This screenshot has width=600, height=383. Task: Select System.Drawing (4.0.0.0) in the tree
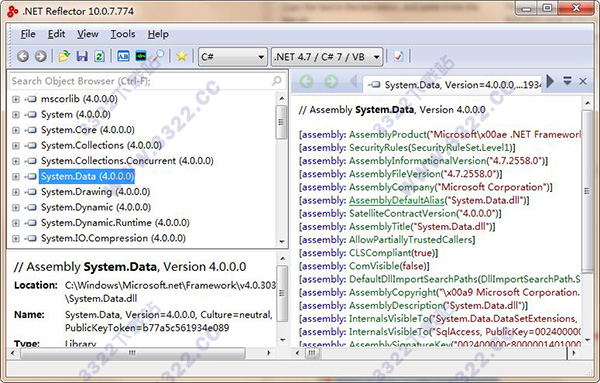(95, 192)
